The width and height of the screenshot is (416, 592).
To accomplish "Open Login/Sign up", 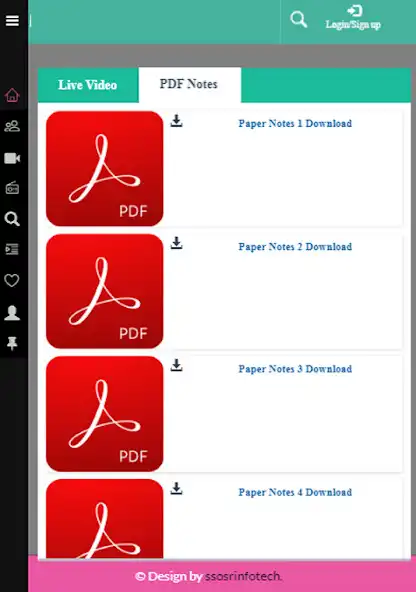I will (x=353, y=17).
